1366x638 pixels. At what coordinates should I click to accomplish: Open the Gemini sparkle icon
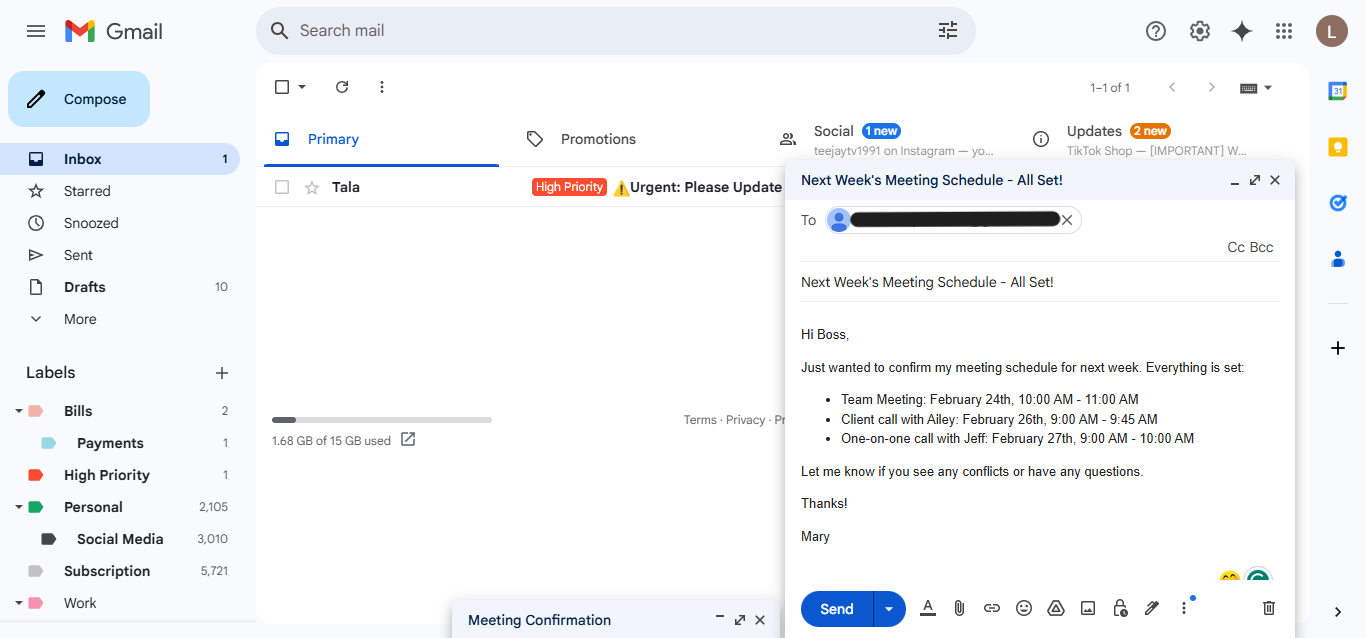coord(1242,31)
